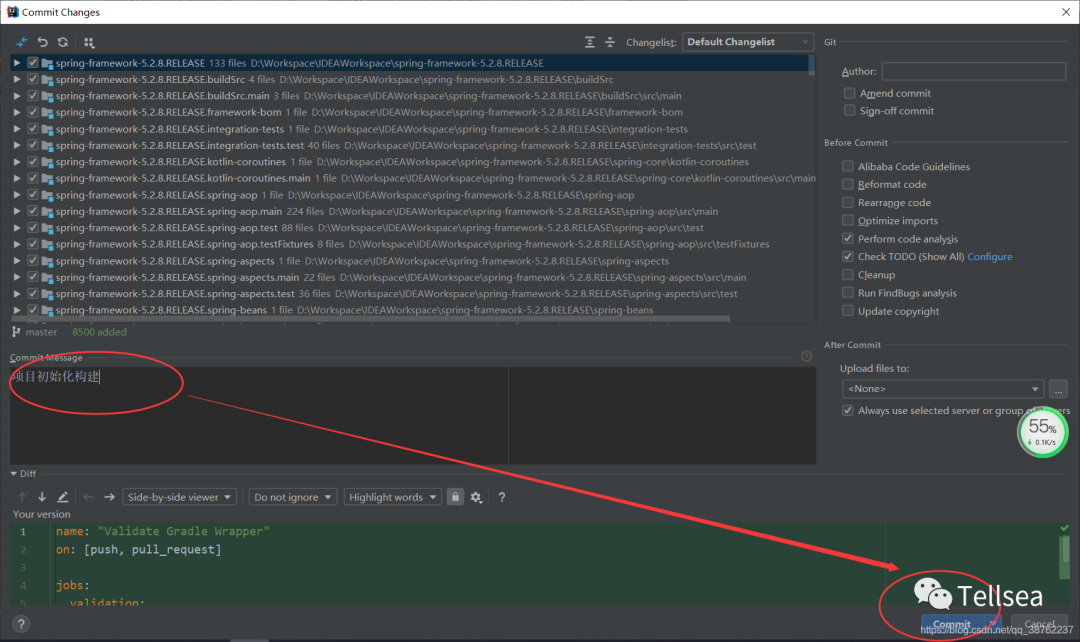
Task: Click the Collapse All icon
Action: click(x=610, y=42)
